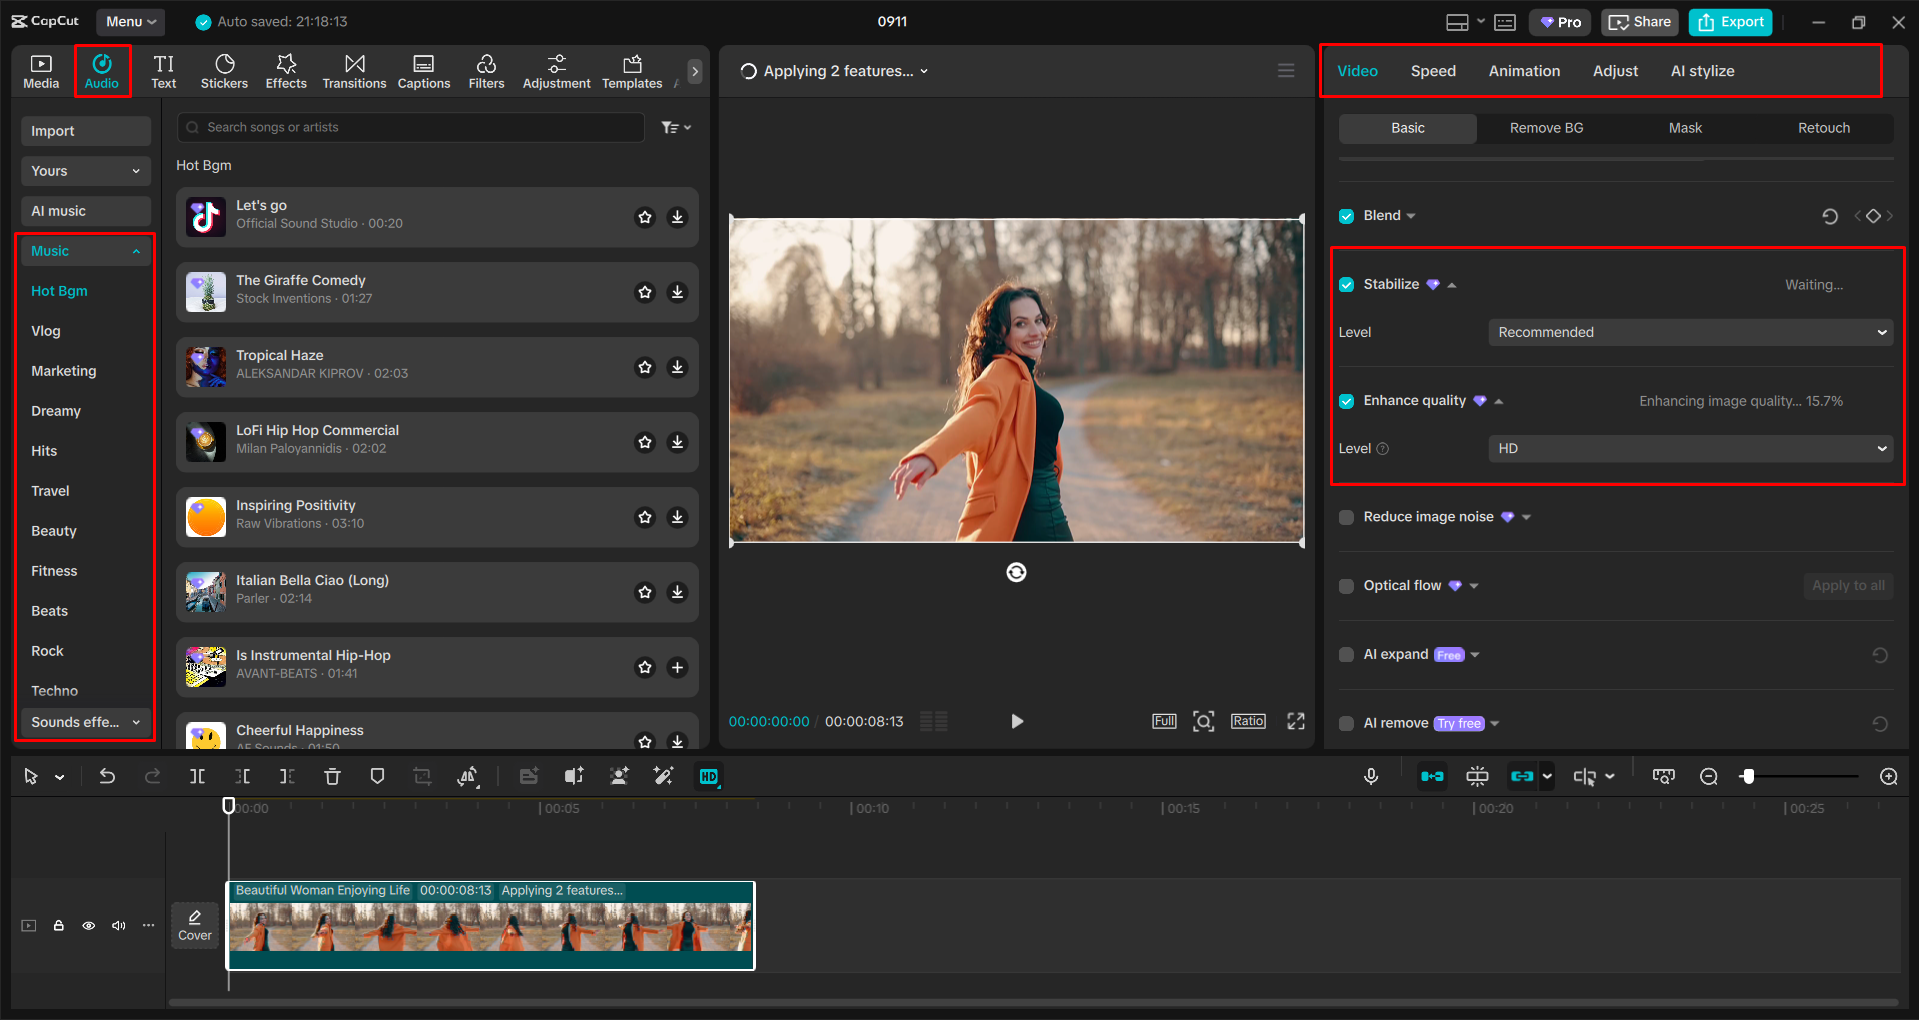
Task: Collapse the Blend section
Action: [1411, 215]
